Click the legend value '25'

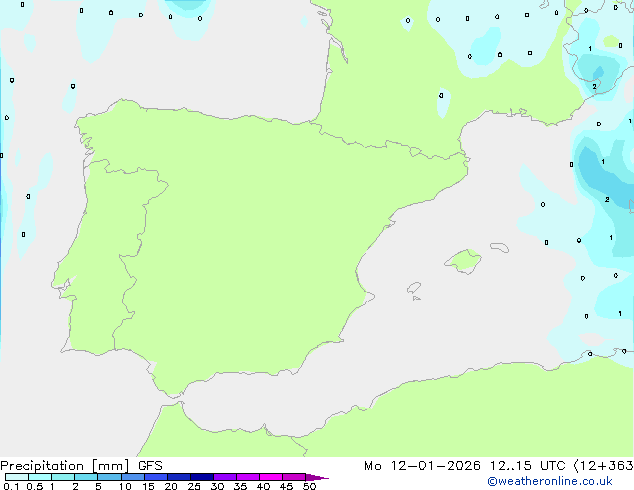pyautogui.click(x=194, y=486)
